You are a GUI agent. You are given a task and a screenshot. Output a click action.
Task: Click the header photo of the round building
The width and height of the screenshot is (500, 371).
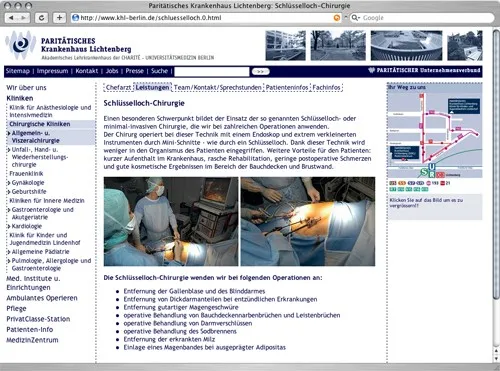(x=406, y=46)
